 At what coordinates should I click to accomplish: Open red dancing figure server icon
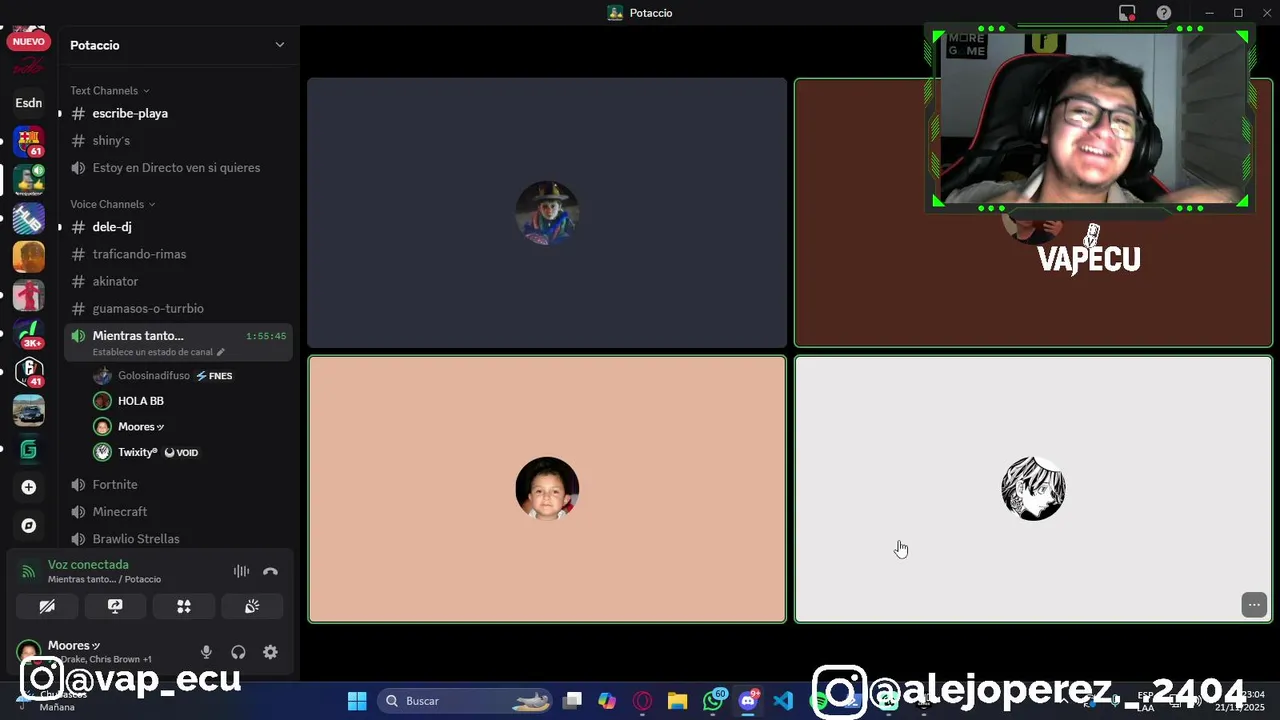[28, 295]
